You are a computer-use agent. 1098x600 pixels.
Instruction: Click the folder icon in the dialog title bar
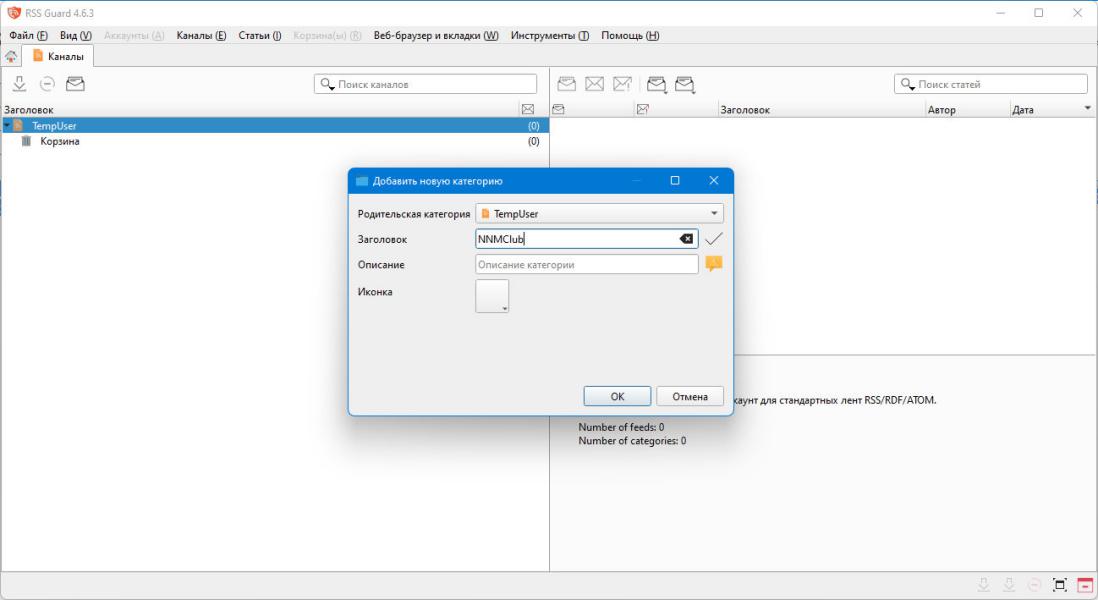pos(362,181)
